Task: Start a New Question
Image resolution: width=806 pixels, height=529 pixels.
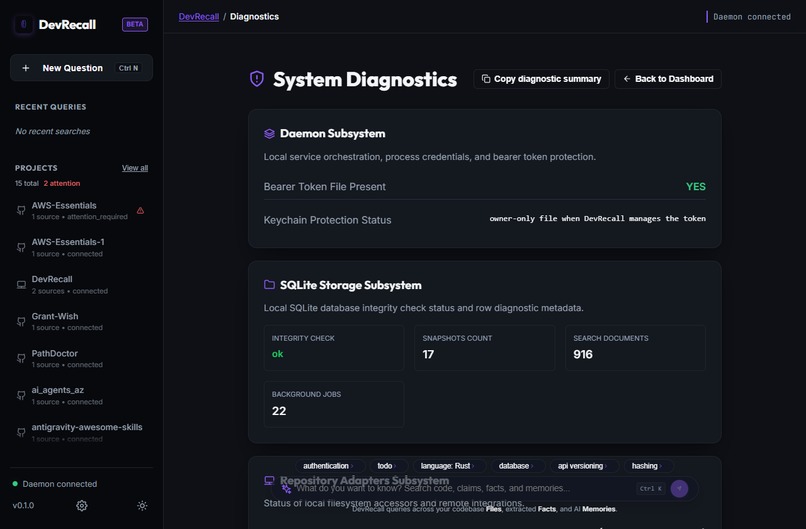Action: click(x=81, y=68)
